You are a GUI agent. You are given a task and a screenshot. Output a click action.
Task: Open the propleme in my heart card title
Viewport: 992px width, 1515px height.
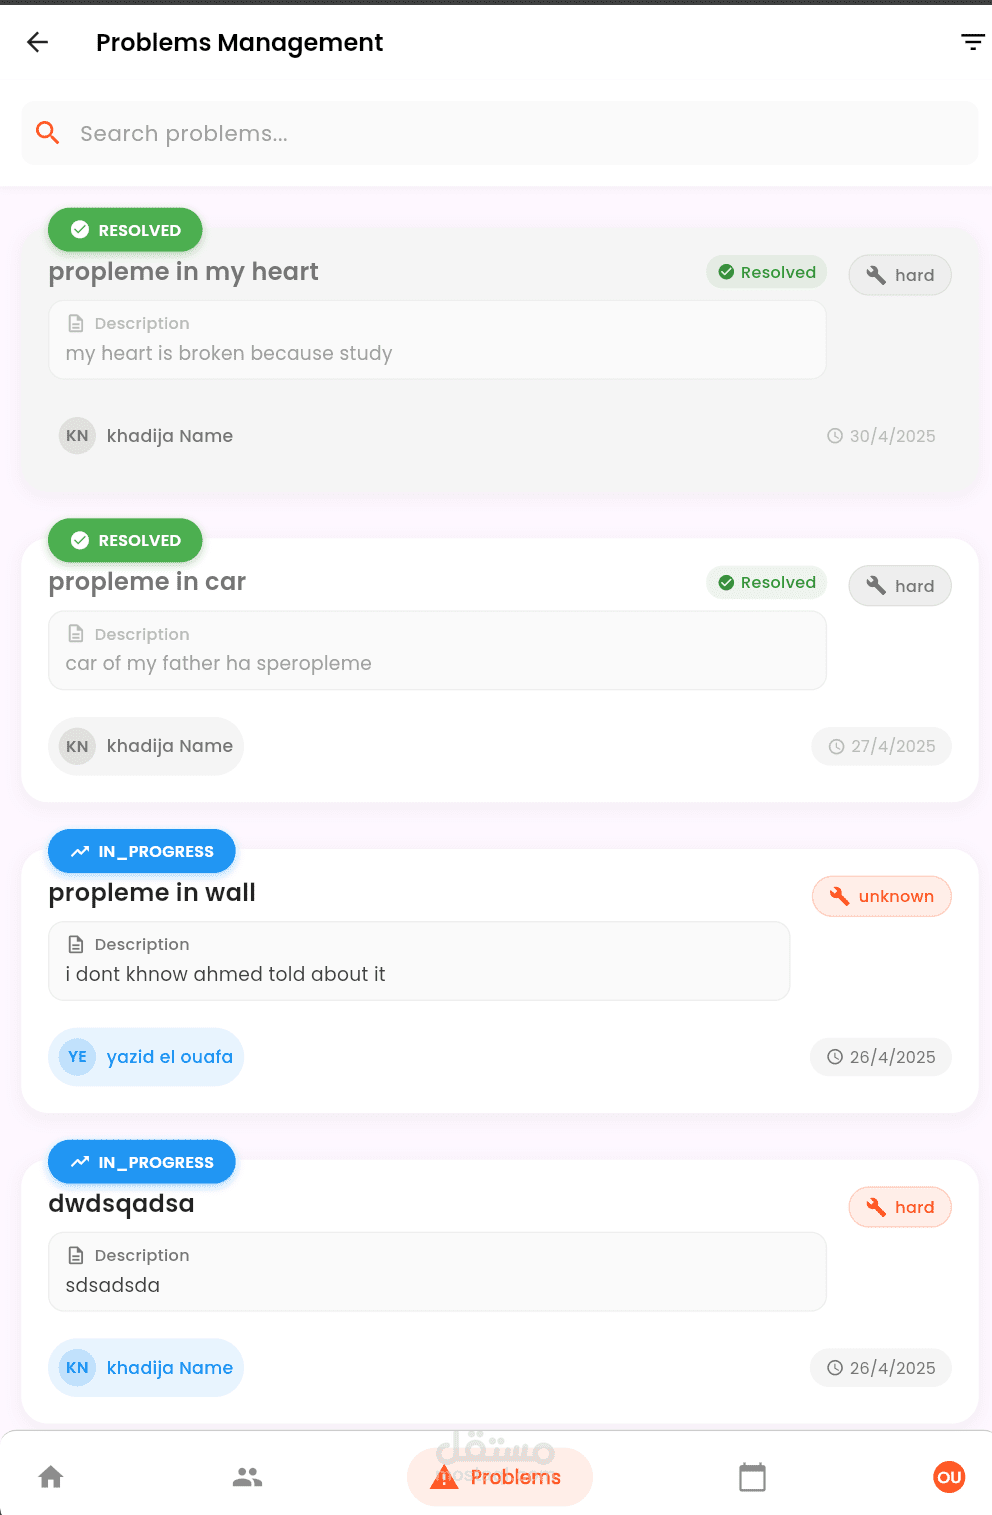point(183,272)
